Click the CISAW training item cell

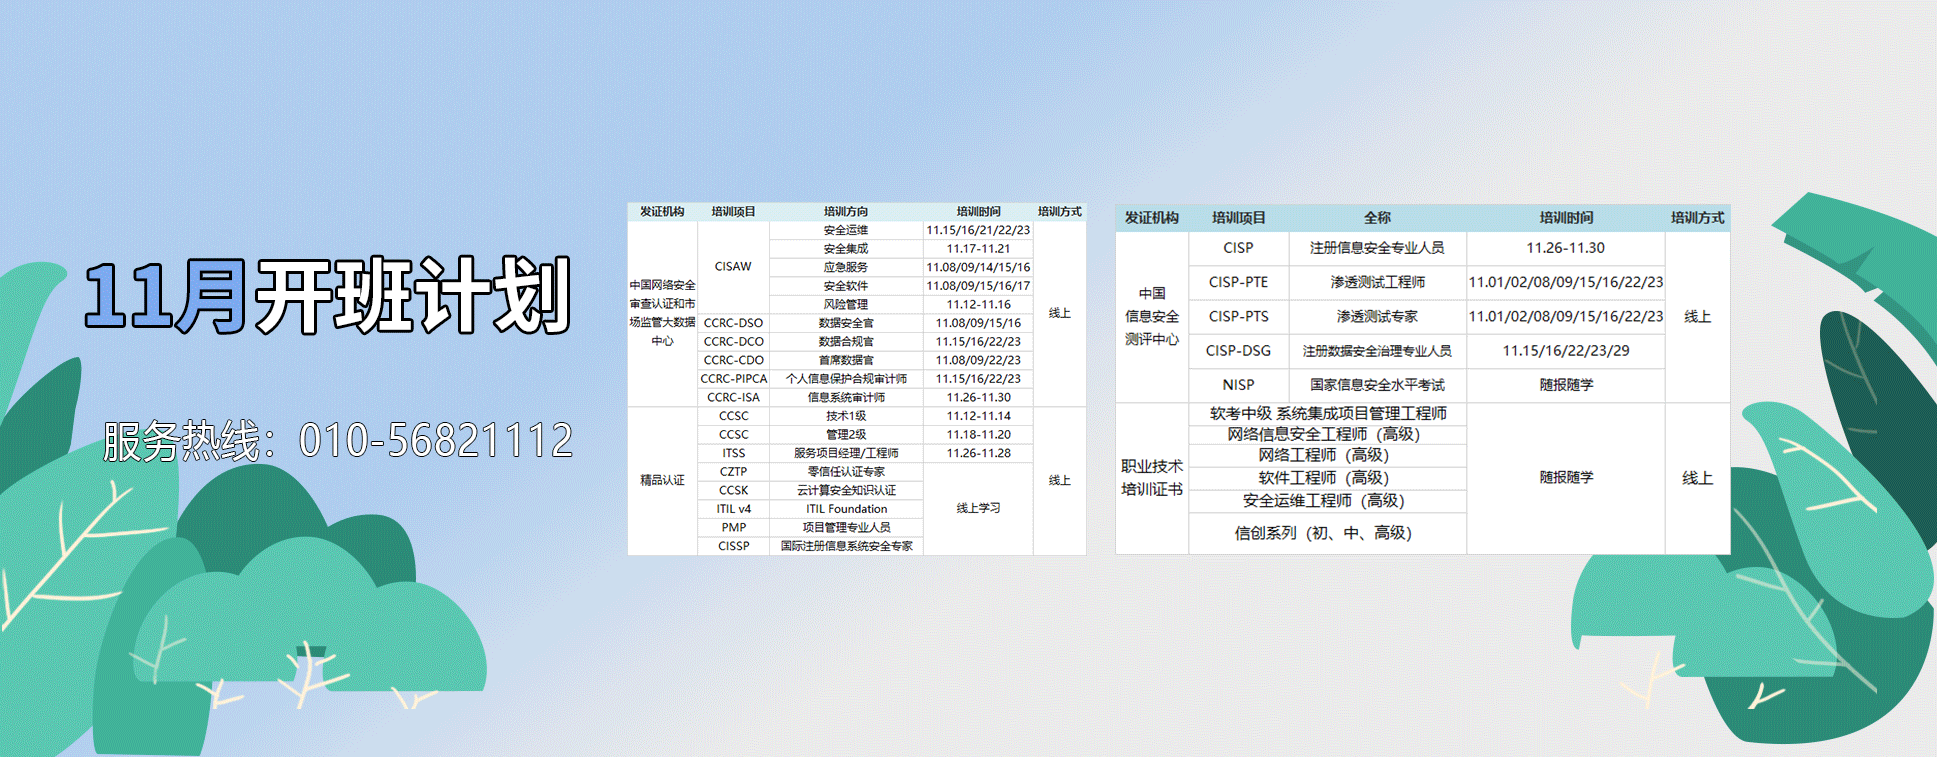click(733, 267)
